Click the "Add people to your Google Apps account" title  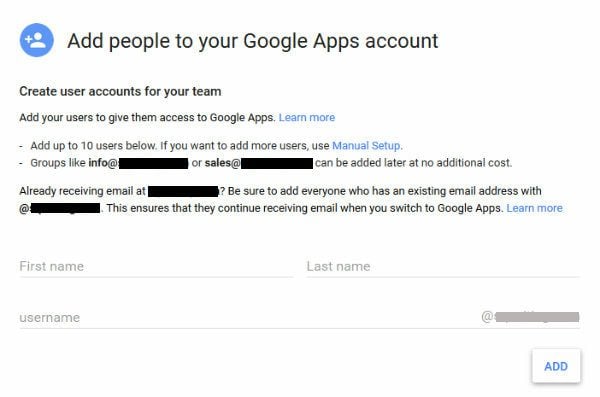(x=253, y=41)
